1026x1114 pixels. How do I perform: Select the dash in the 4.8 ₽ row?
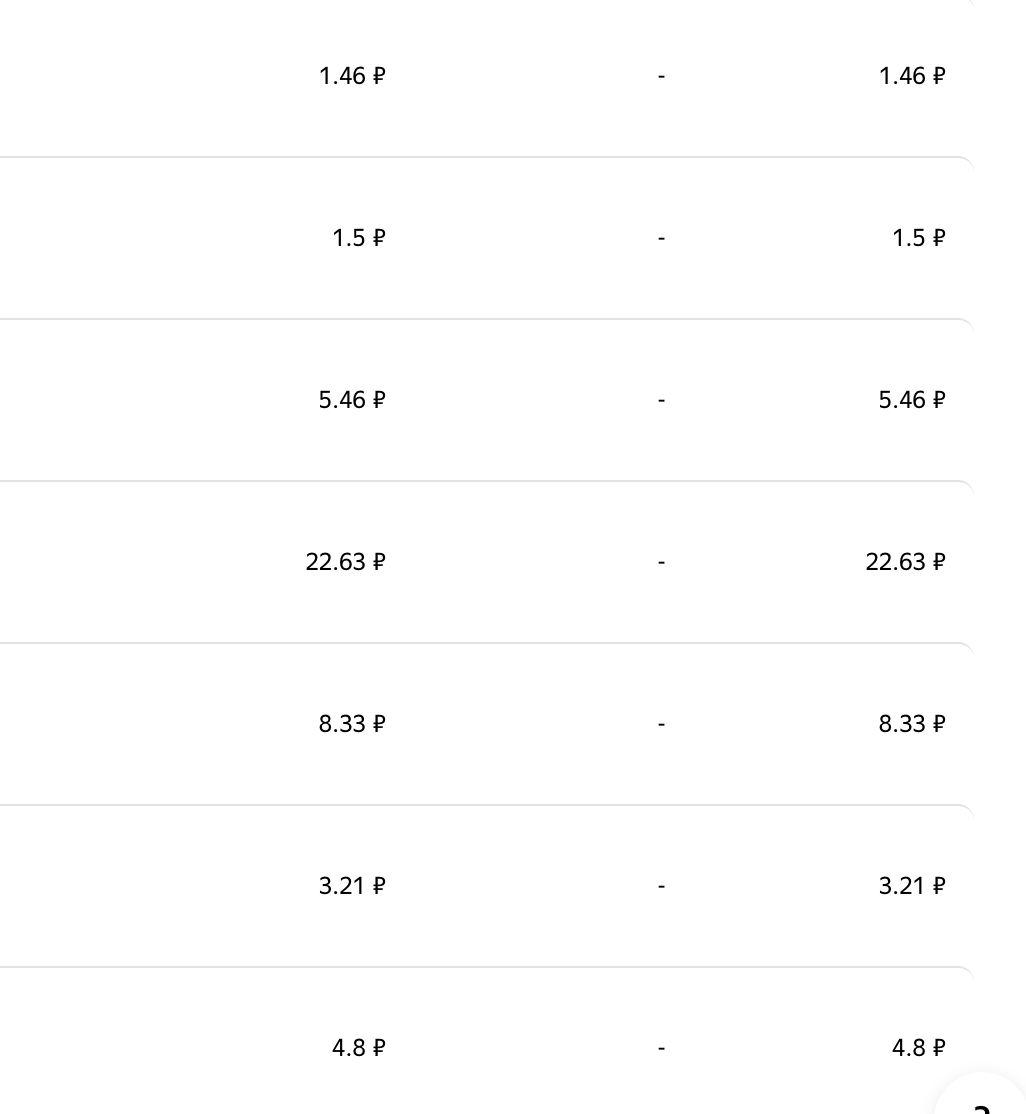662,1048
